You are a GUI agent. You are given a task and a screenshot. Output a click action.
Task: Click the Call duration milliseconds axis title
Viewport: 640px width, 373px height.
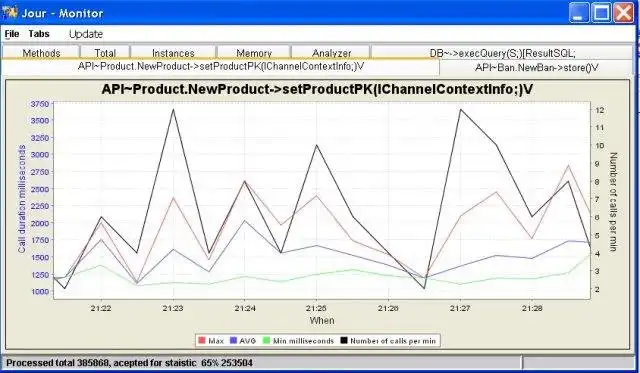pos(22,199)
